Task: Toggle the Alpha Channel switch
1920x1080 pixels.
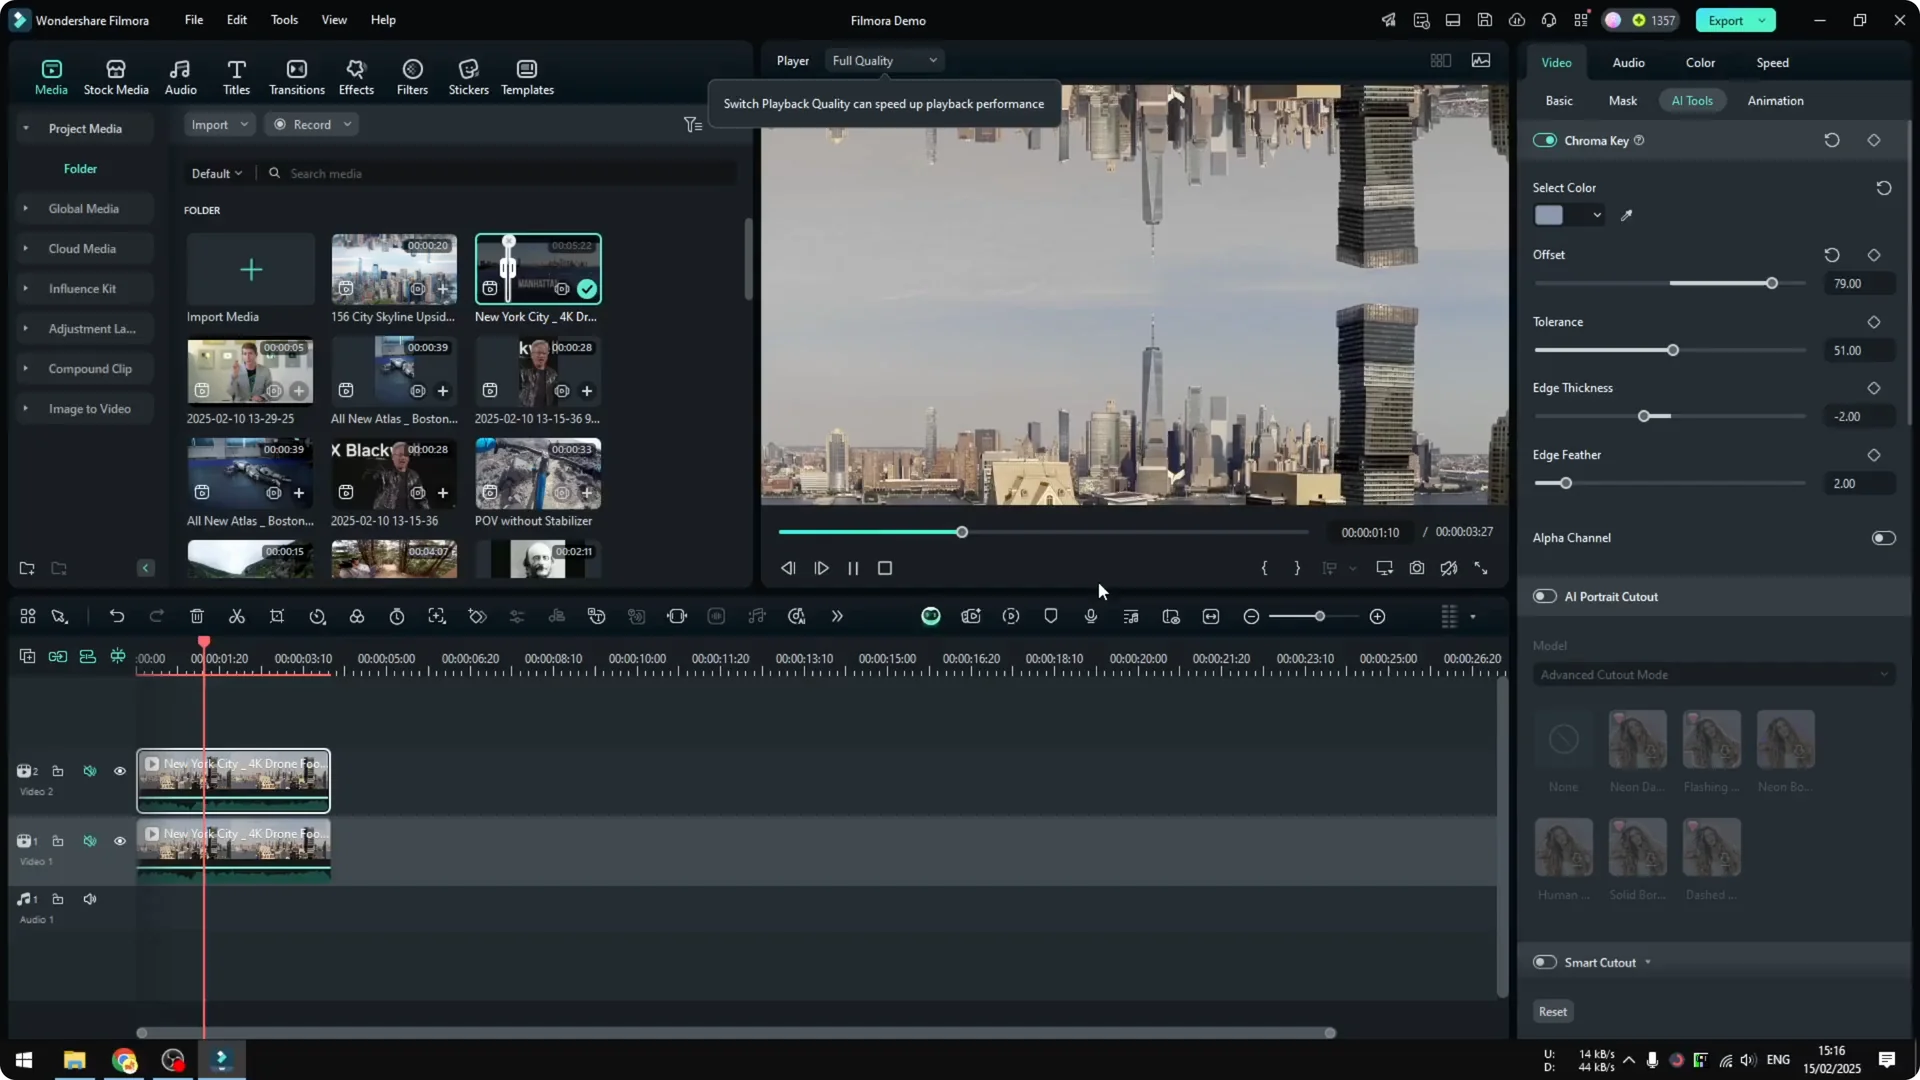Action: click(x=1884, y=537)
